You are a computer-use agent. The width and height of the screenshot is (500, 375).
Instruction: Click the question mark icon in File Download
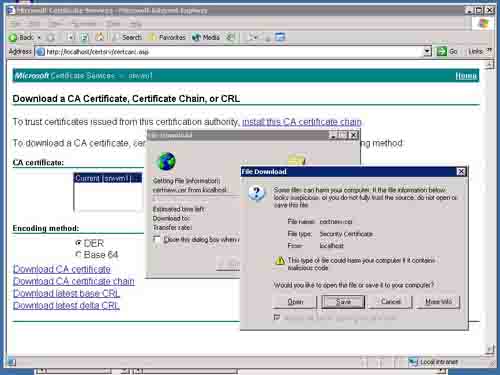(256, 193)
